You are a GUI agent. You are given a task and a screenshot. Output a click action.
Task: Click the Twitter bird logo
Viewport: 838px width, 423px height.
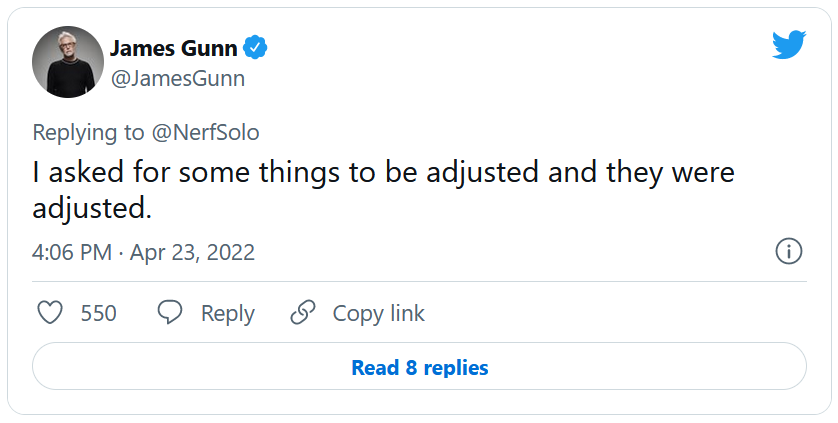pos(788,45)
